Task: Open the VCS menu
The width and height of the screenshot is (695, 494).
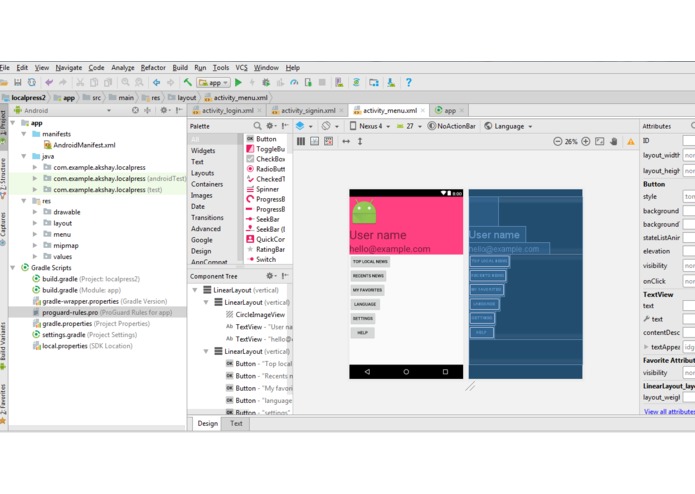Action: [x=242, y=68]
